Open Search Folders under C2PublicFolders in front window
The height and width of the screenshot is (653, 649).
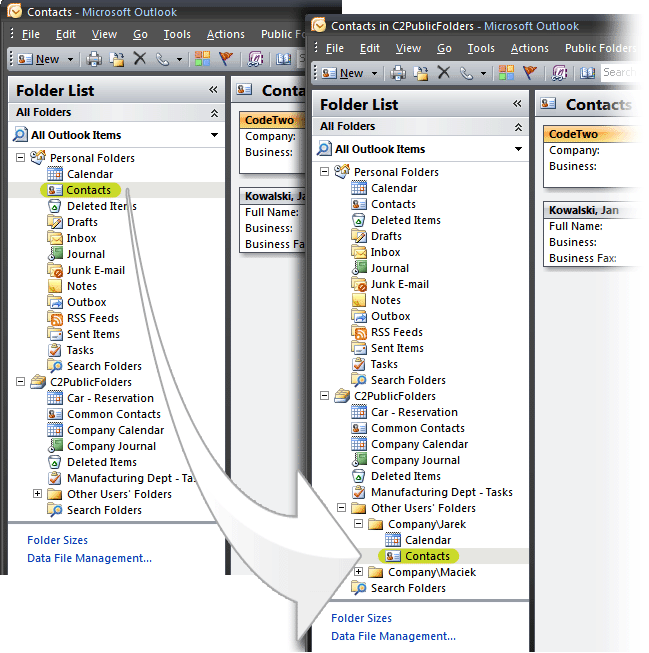coord(399,588)
